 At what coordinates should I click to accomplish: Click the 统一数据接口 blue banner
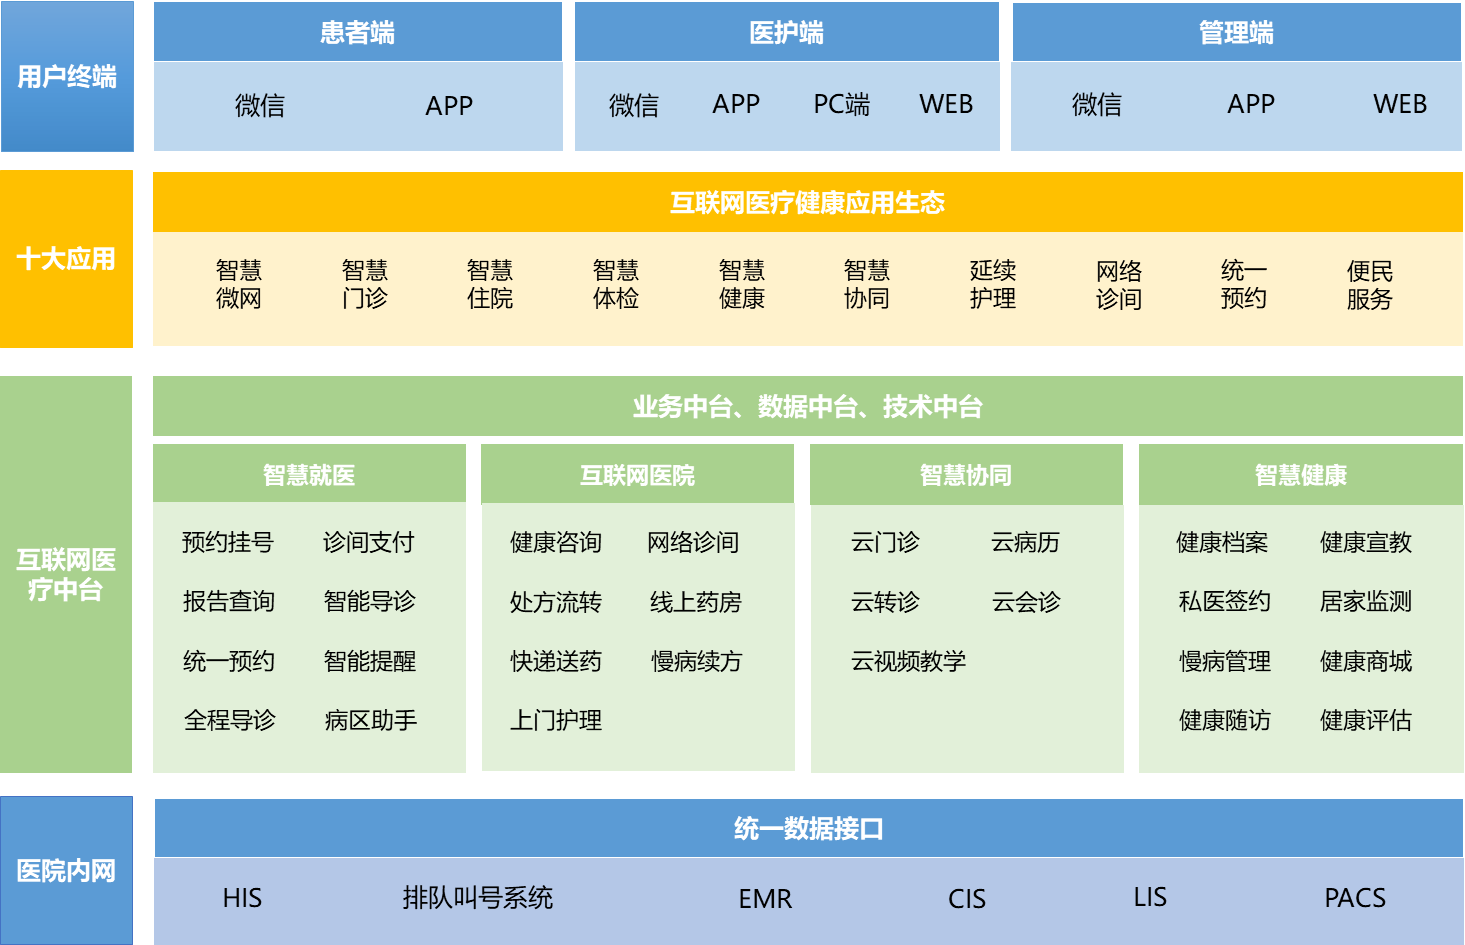pyautogui.click(x=807, y=829)
